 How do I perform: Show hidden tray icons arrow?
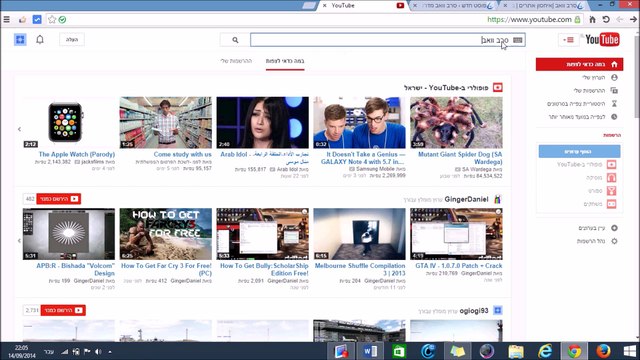pyautogui.click(x=110, y=351)
